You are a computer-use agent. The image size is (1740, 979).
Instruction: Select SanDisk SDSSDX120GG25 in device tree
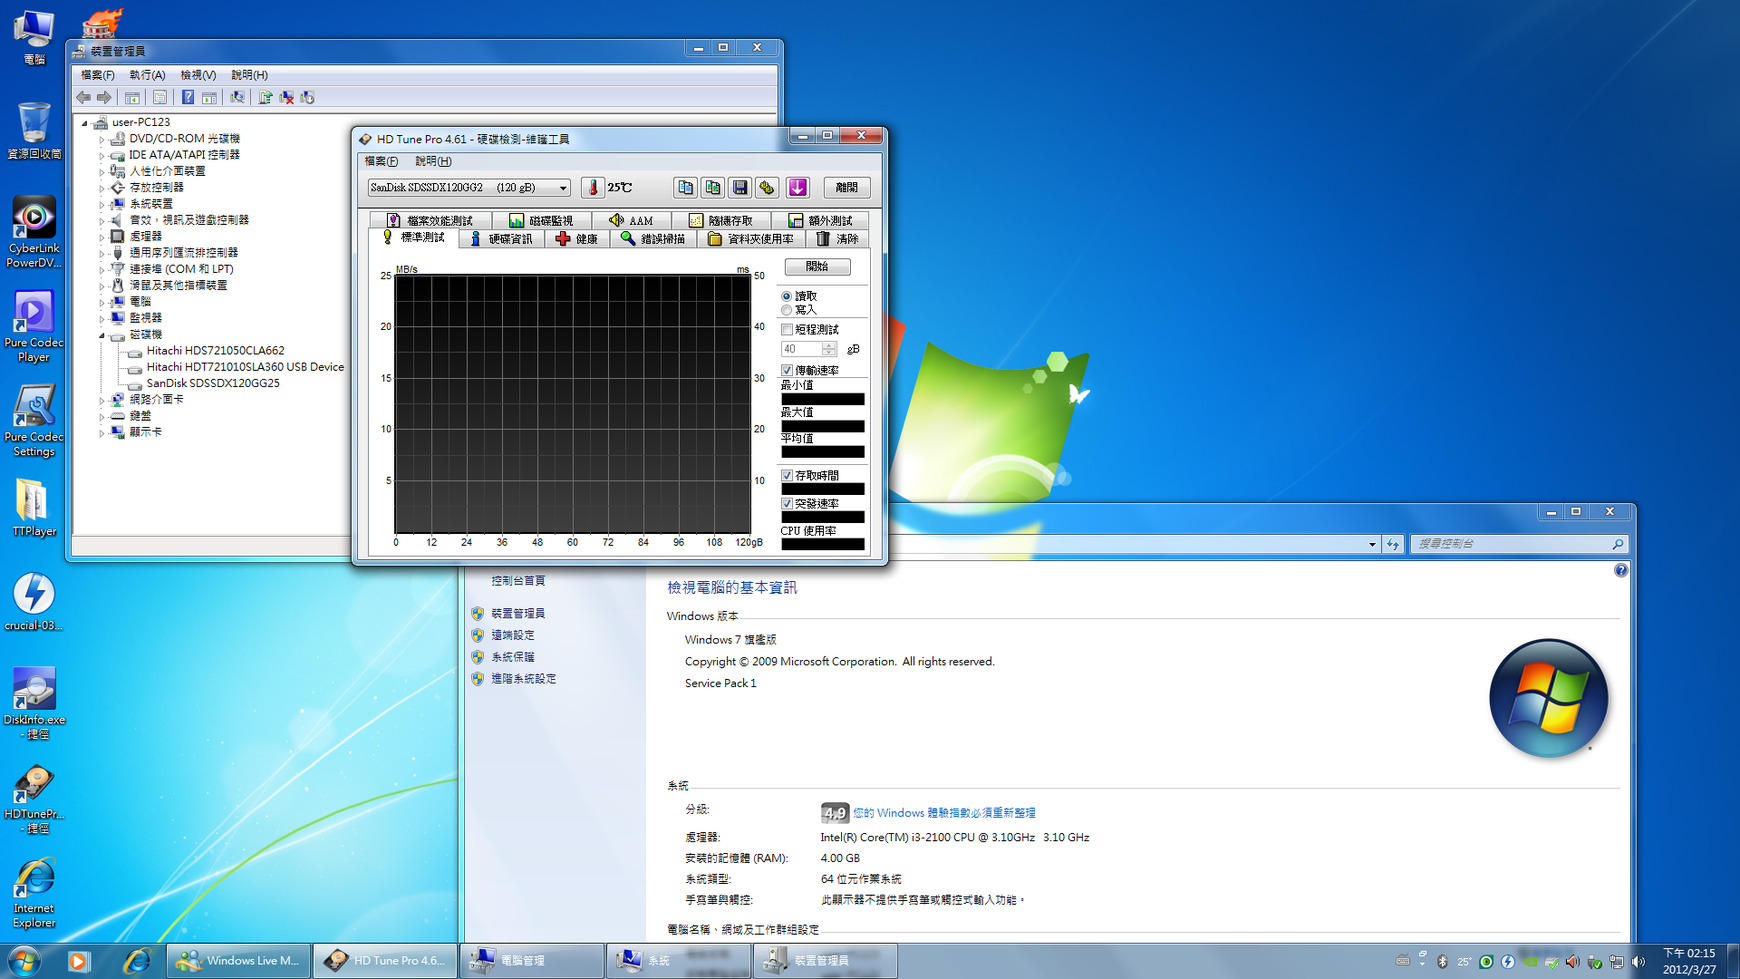point(213,383)
